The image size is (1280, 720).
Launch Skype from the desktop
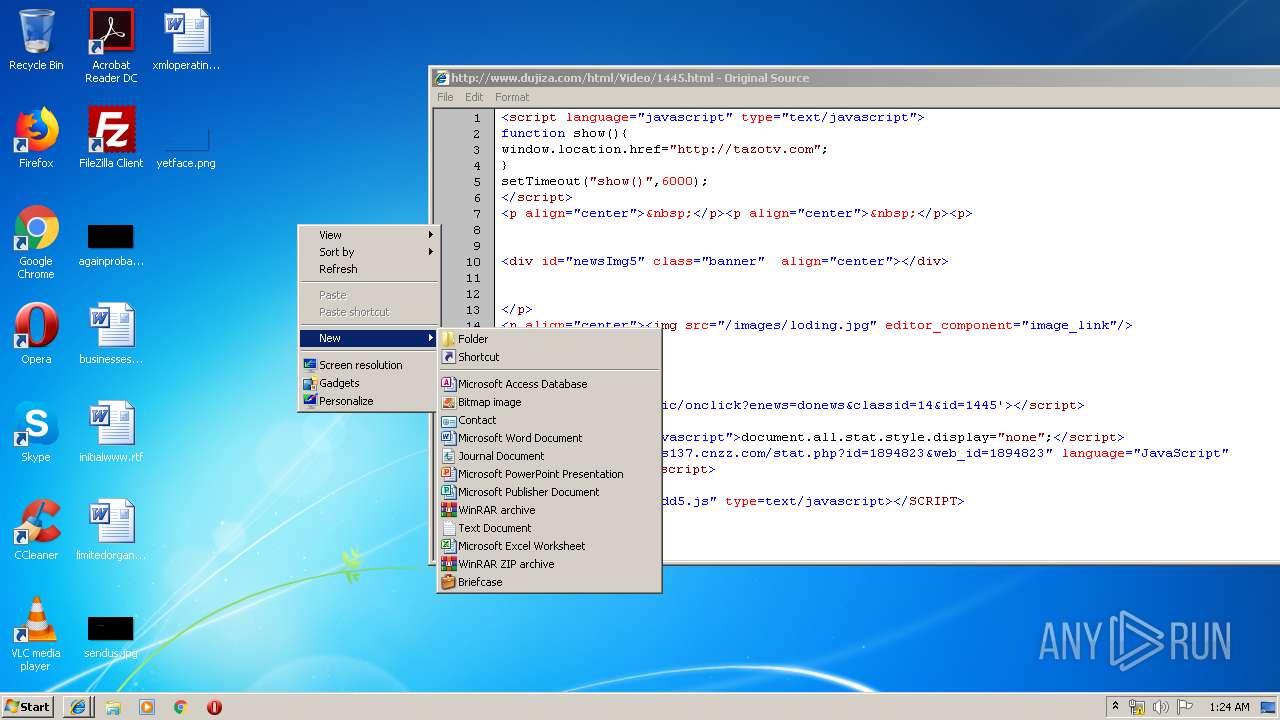click(x=36, y=432)
